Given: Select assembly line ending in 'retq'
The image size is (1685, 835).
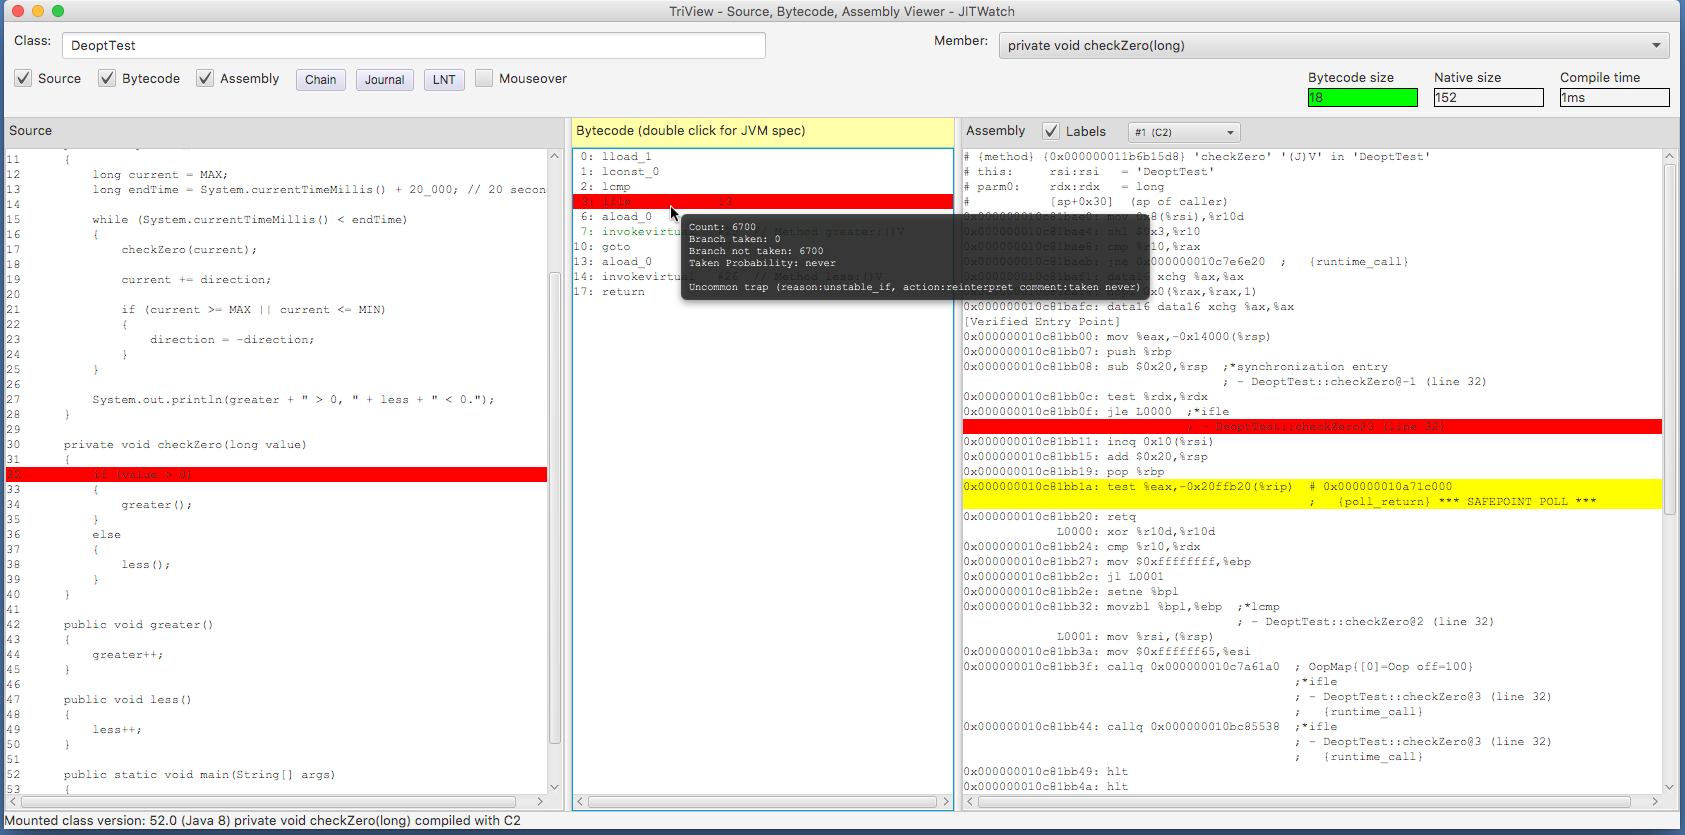Looking at the screenshot, I should click(x=1050, y=517).
